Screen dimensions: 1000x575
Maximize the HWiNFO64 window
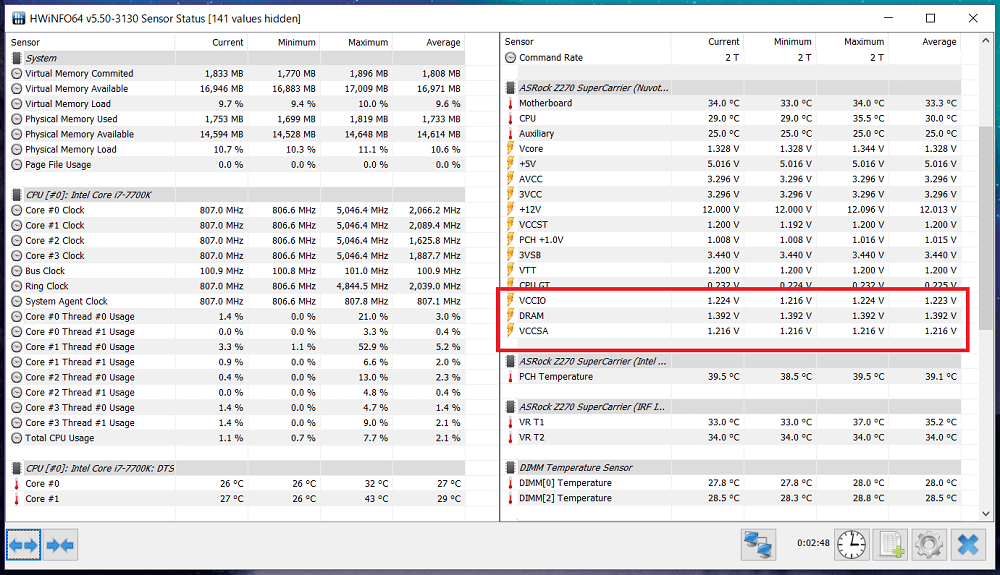tap(930, 18)
